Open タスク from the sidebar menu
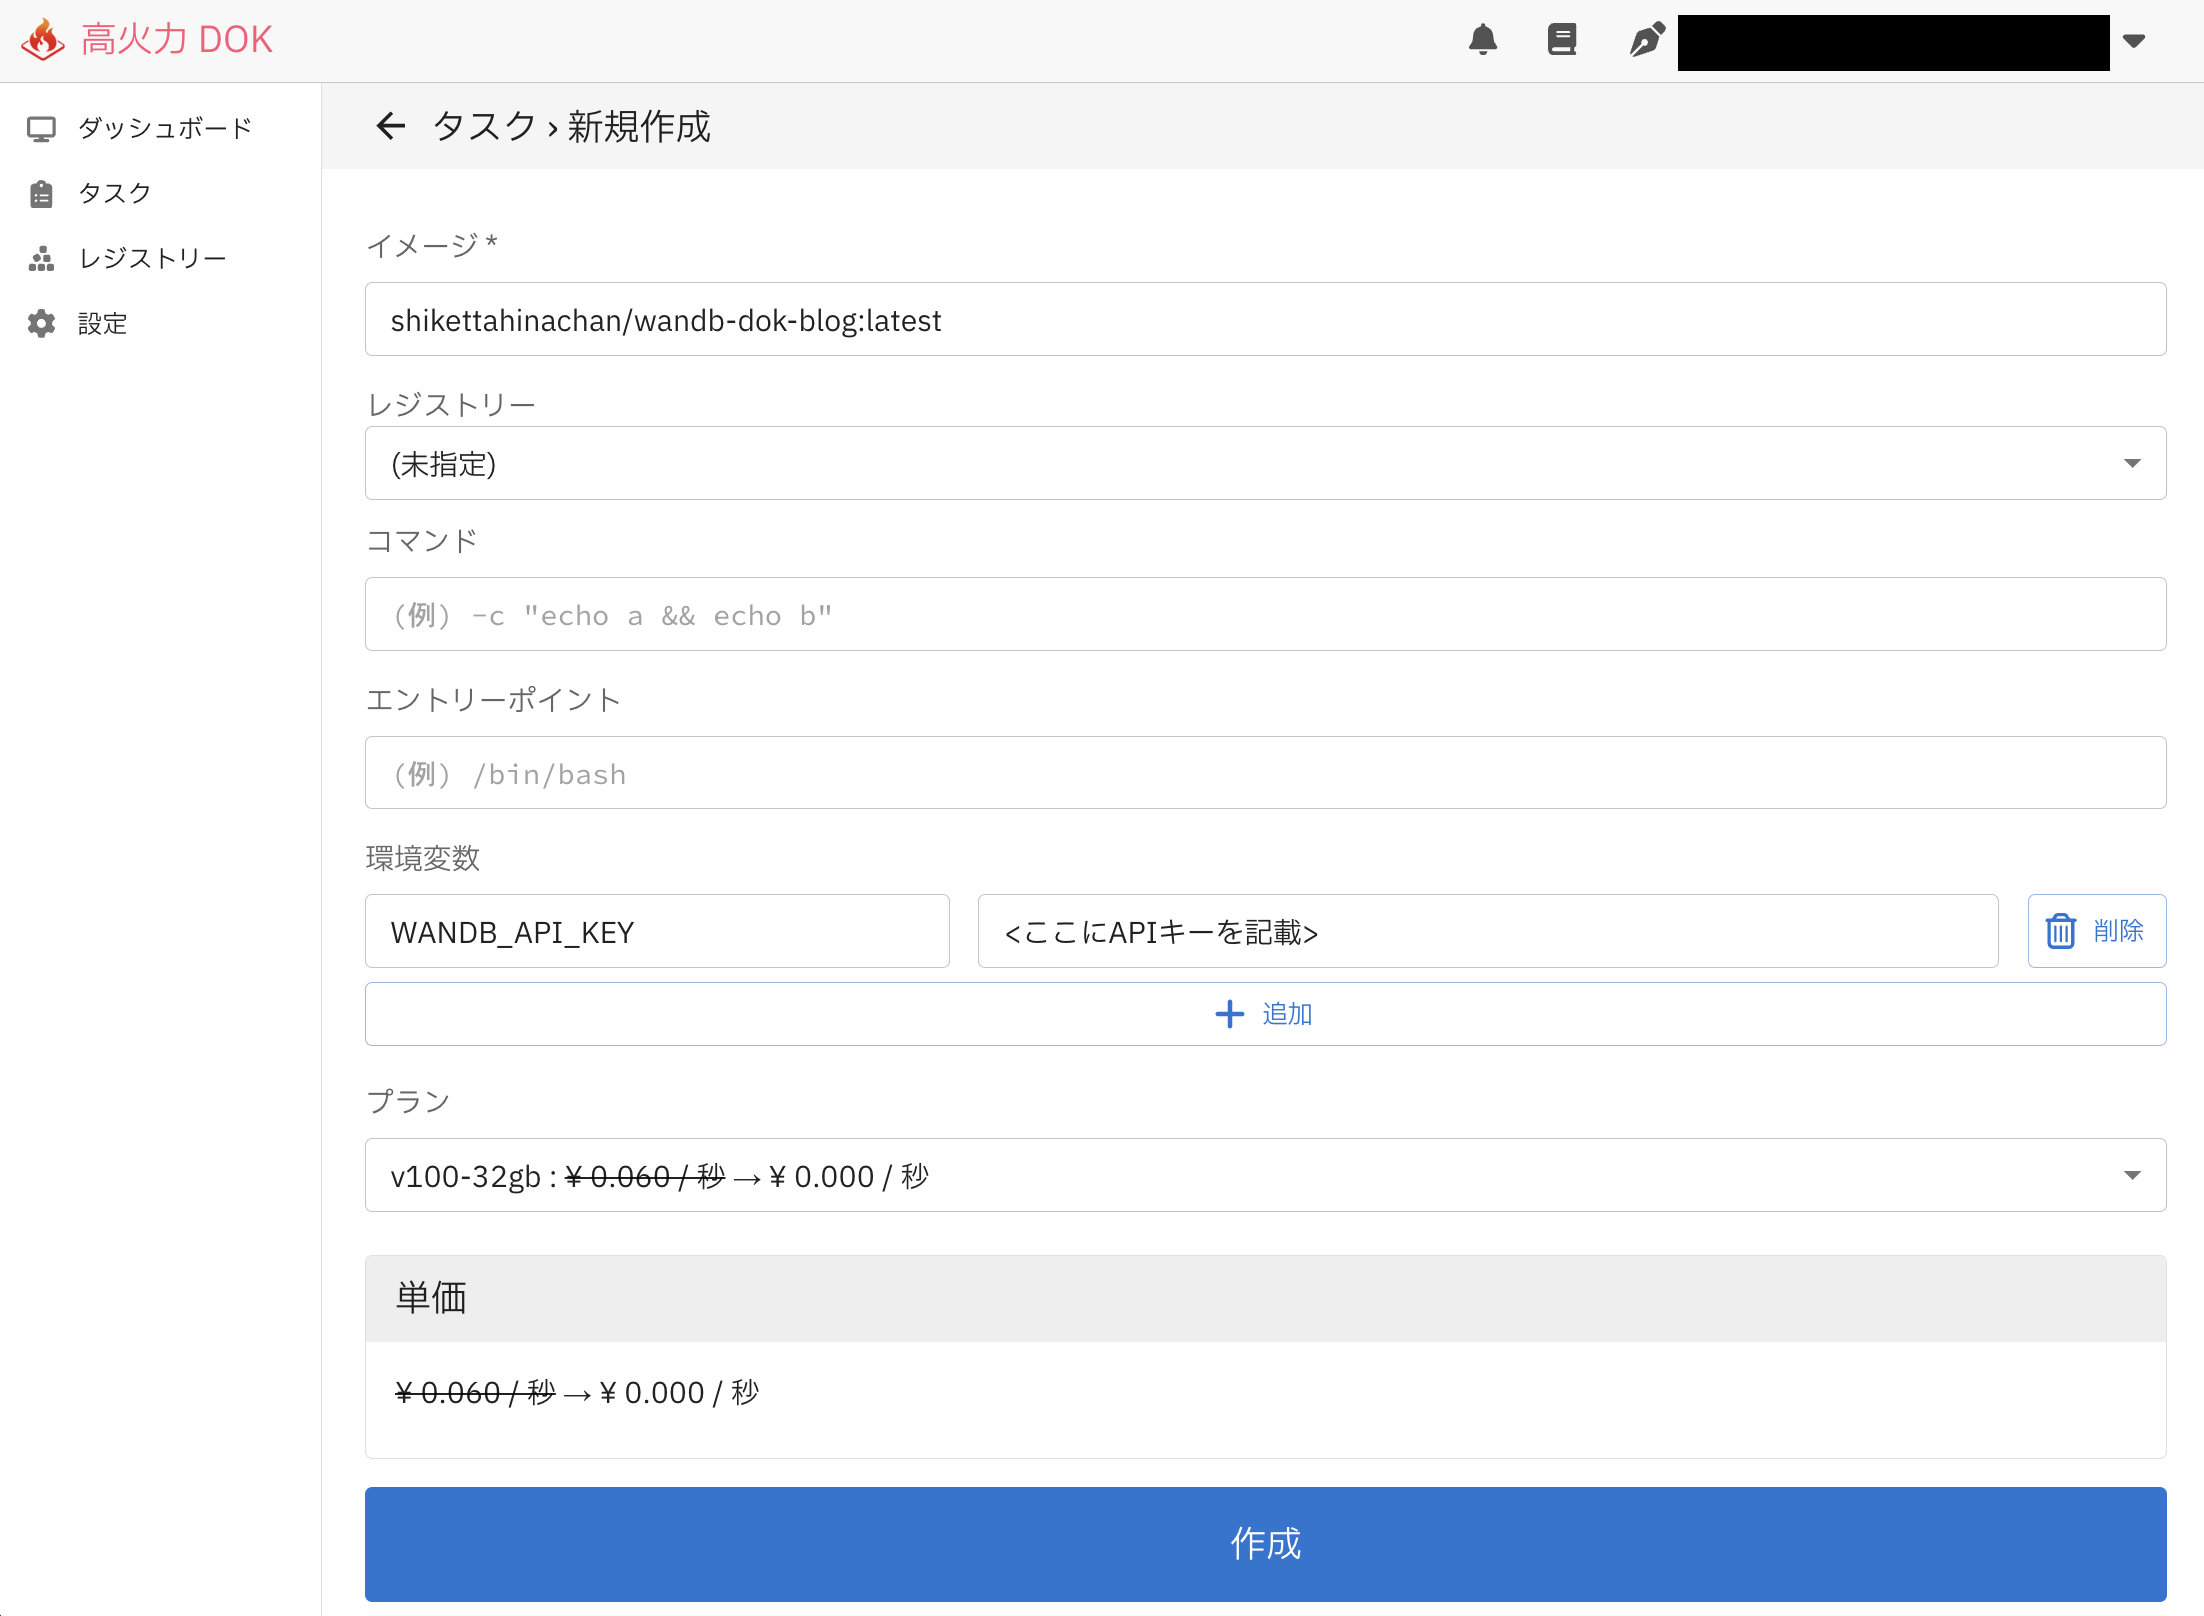The image size is (2204, 1616). click(x=114, y=192)
